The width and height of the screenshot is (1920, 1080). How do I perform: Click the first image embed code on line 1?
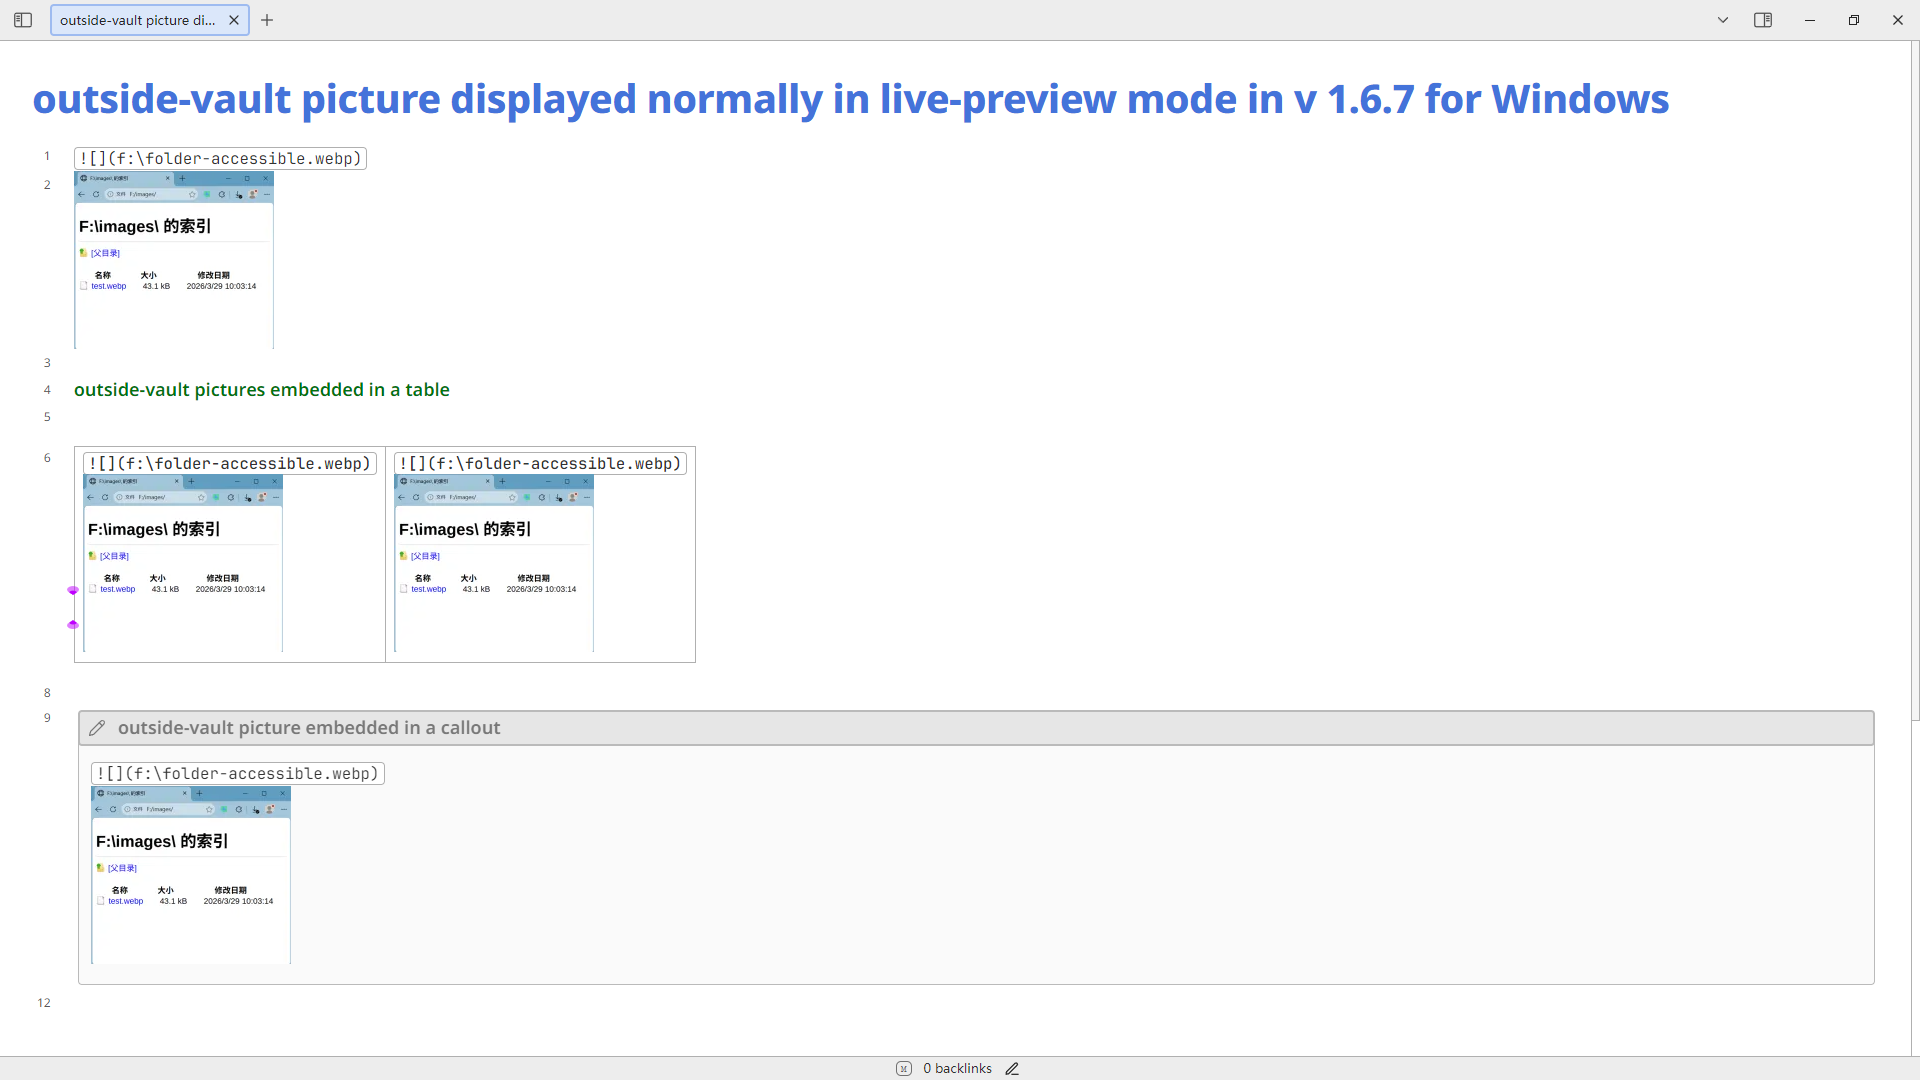pyautogui.click(x=220, y=159)
